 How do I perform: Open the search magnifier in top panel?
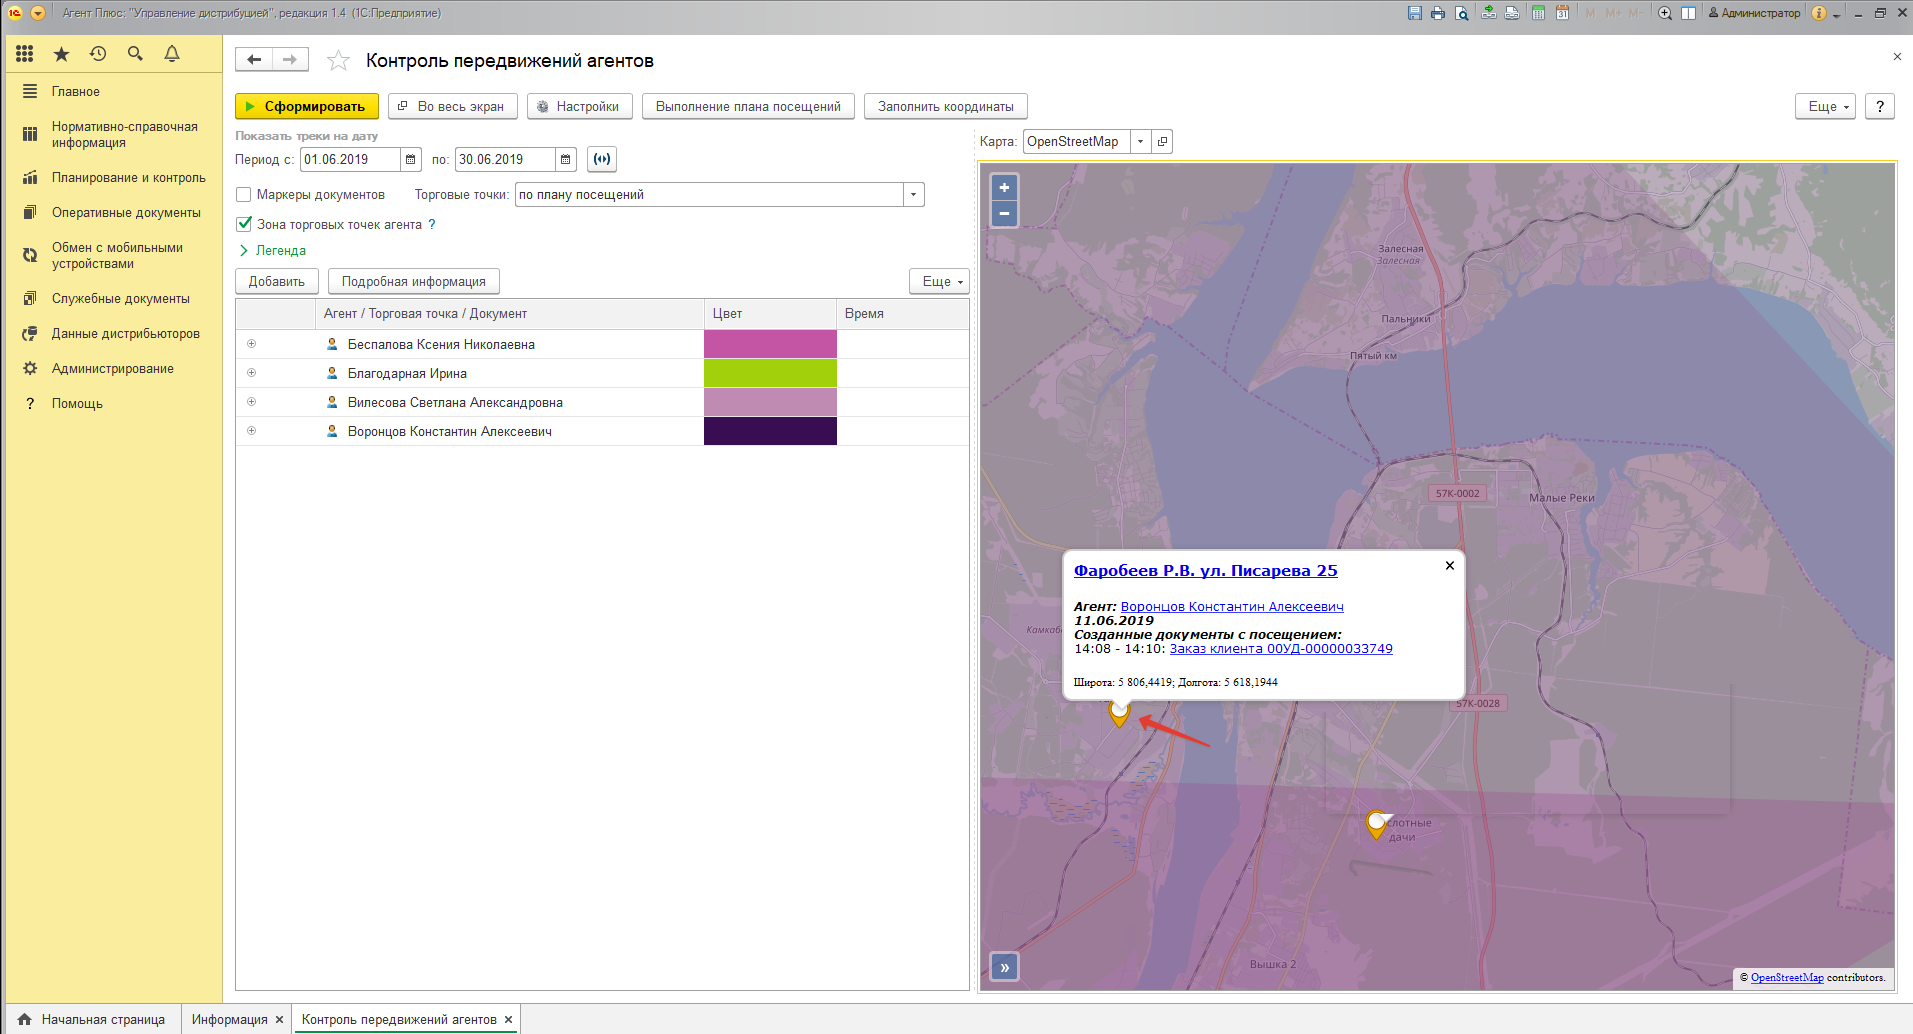pyautogui.click(x=135, y=54)
